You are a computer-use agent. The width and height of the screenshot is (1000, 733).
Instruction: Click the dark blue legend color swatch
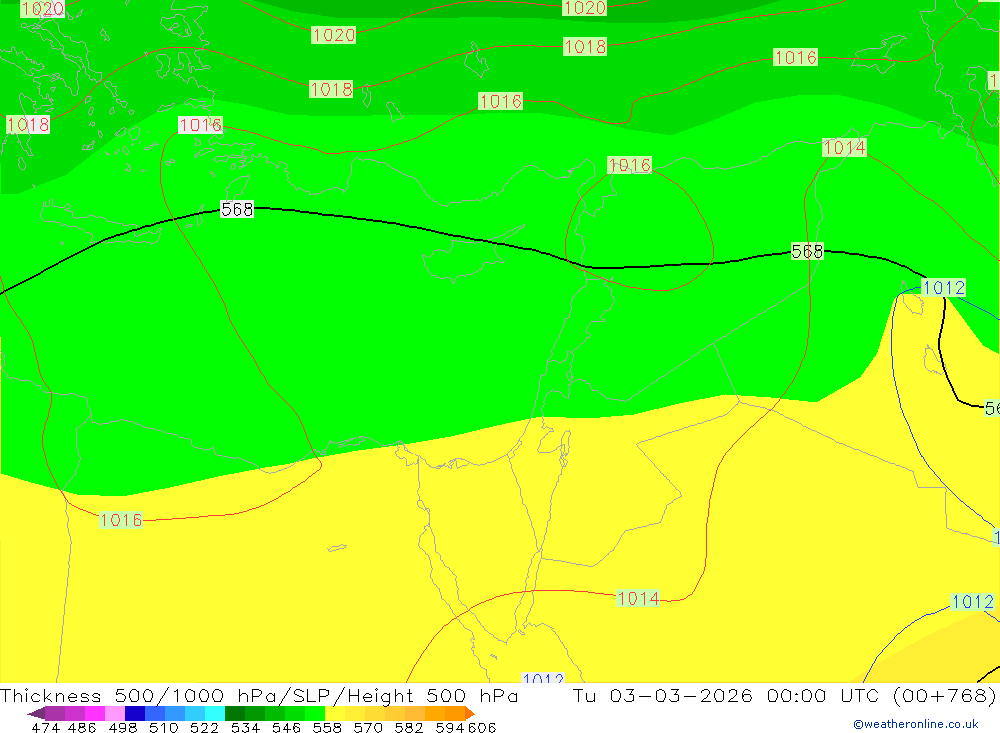(135, 713)
